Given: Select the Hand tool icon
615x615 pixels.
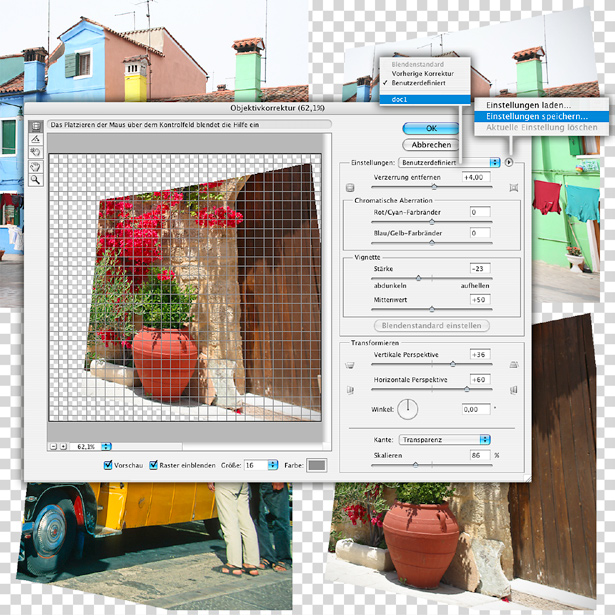Looking at the screenshot, I should (36, 167).
